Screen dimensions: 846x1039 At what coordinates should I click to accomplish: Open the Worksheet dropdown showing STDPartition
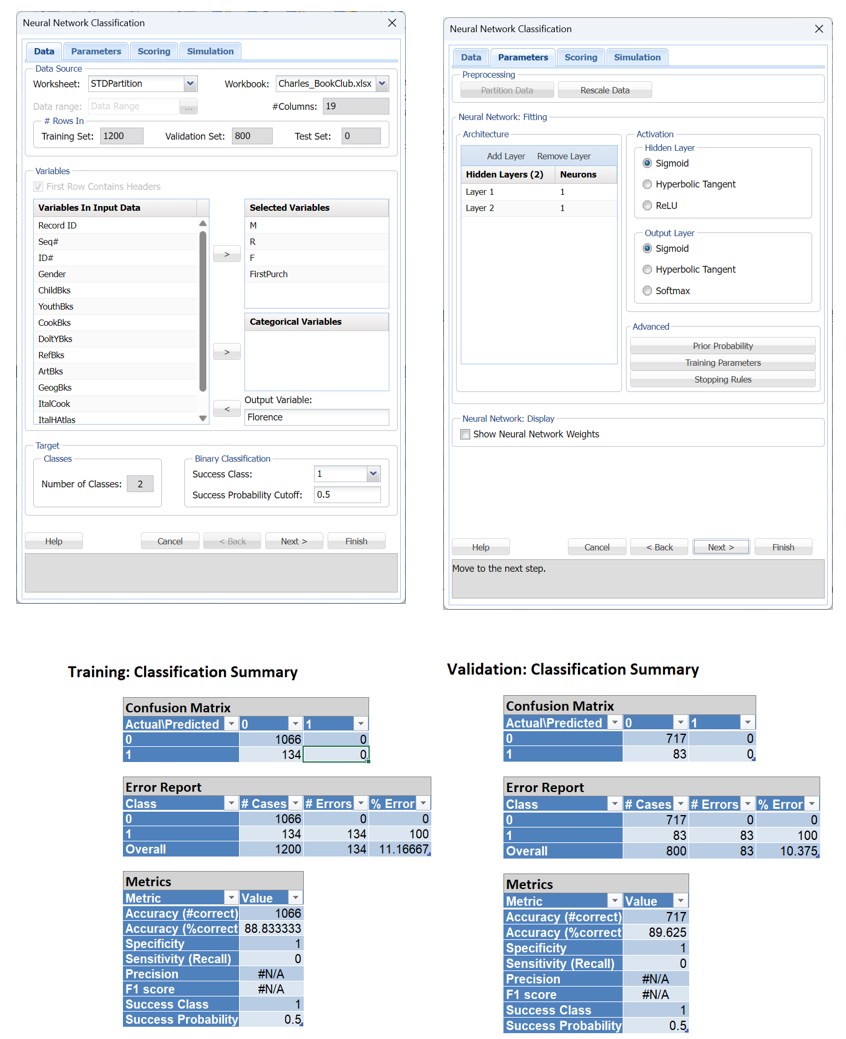click(190, 84)
